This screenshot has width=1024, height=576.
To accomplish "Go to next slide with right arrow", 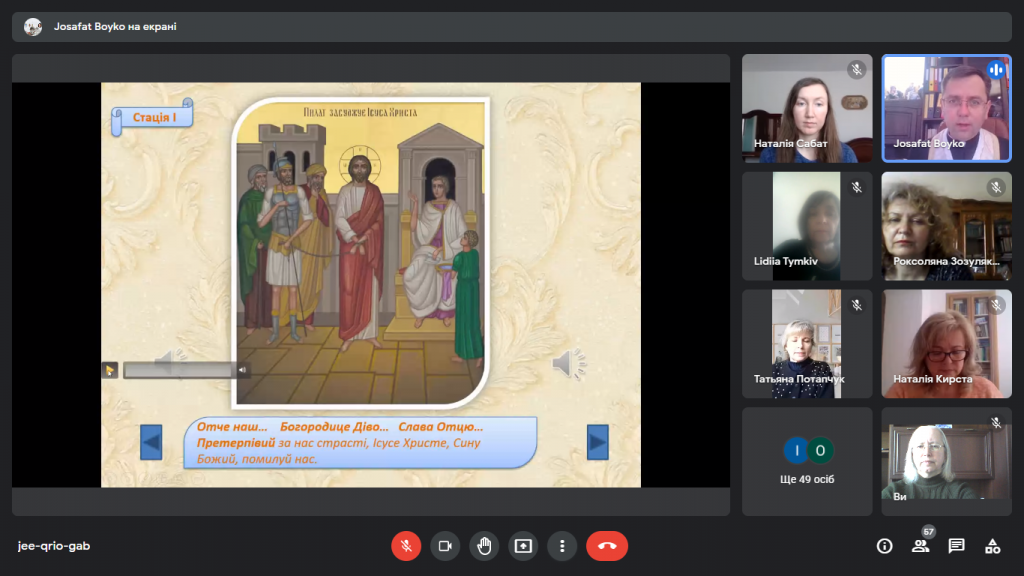I will 597,442.
